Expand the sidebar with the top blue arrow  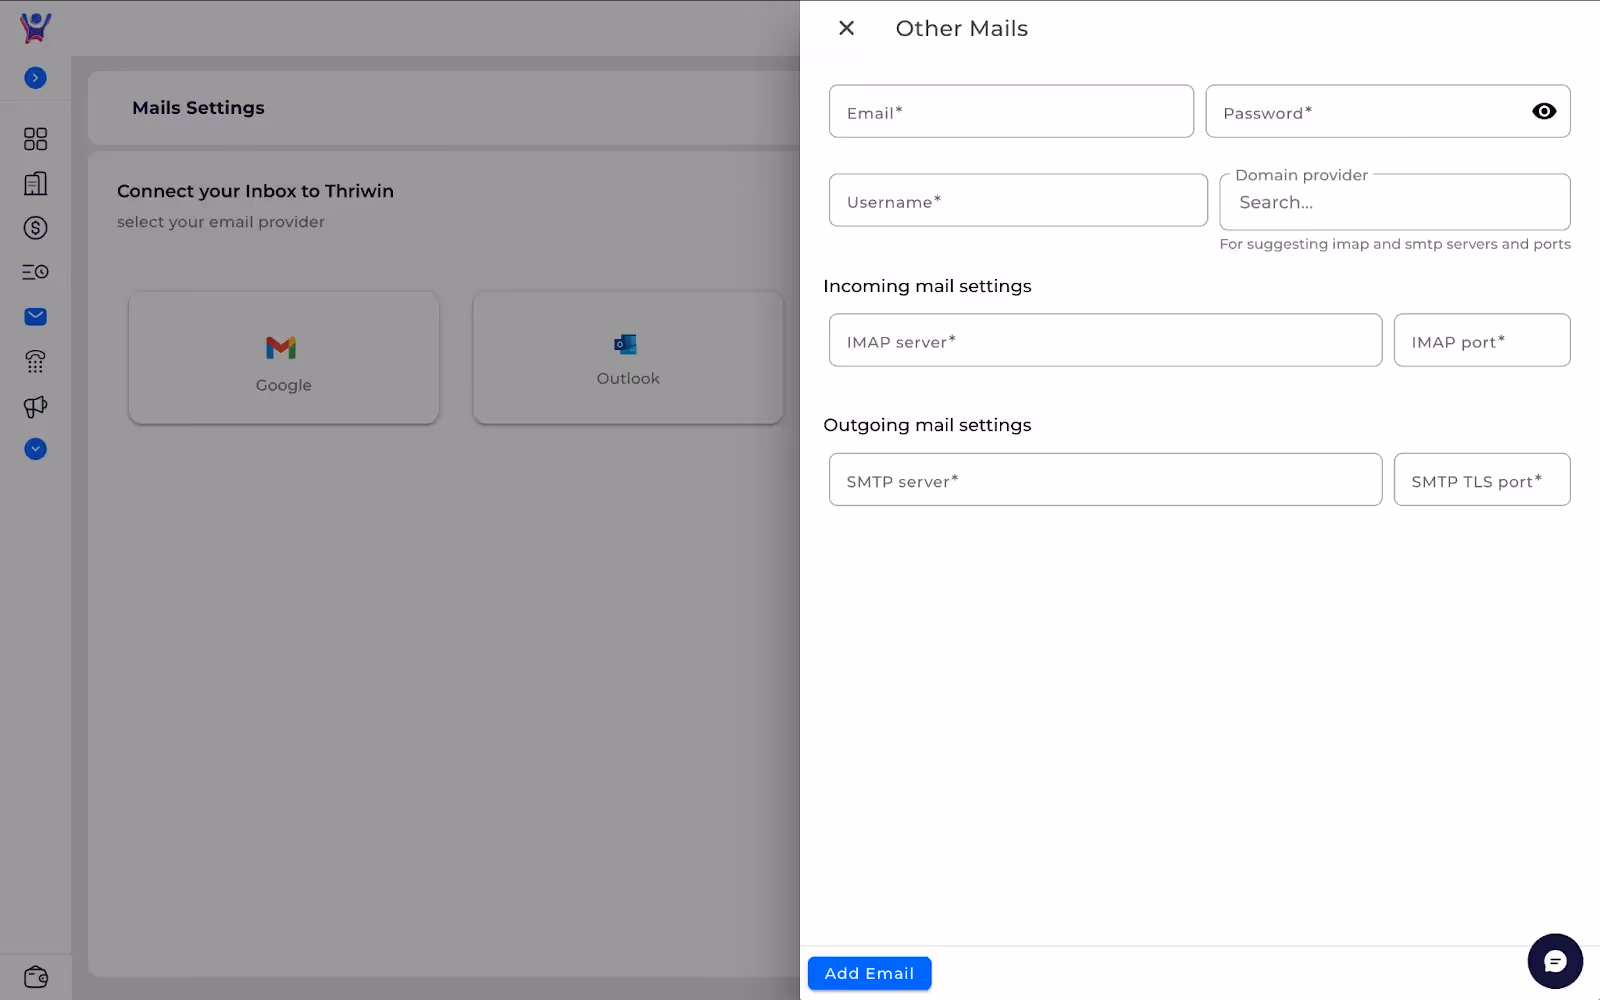(35, 78)
